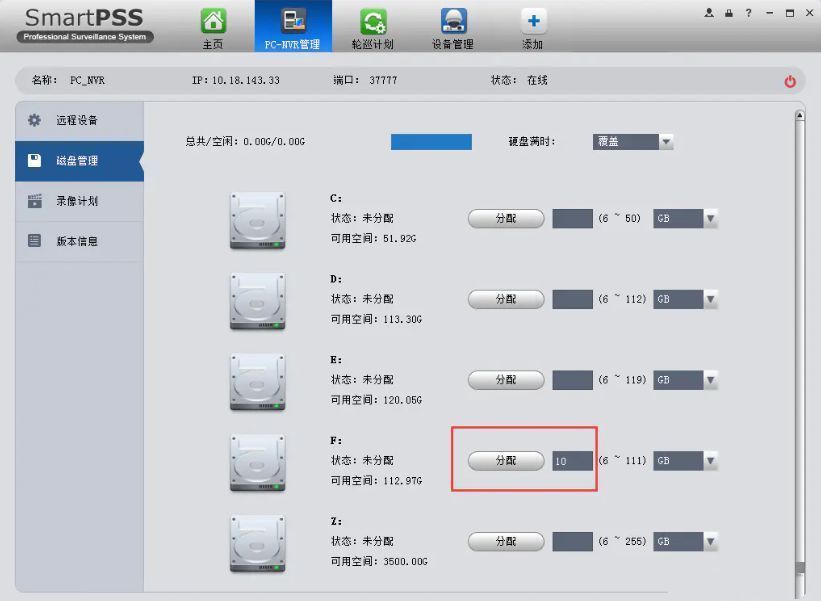
Task: Click 分配 allocate button for drive F
Action: 505,461
